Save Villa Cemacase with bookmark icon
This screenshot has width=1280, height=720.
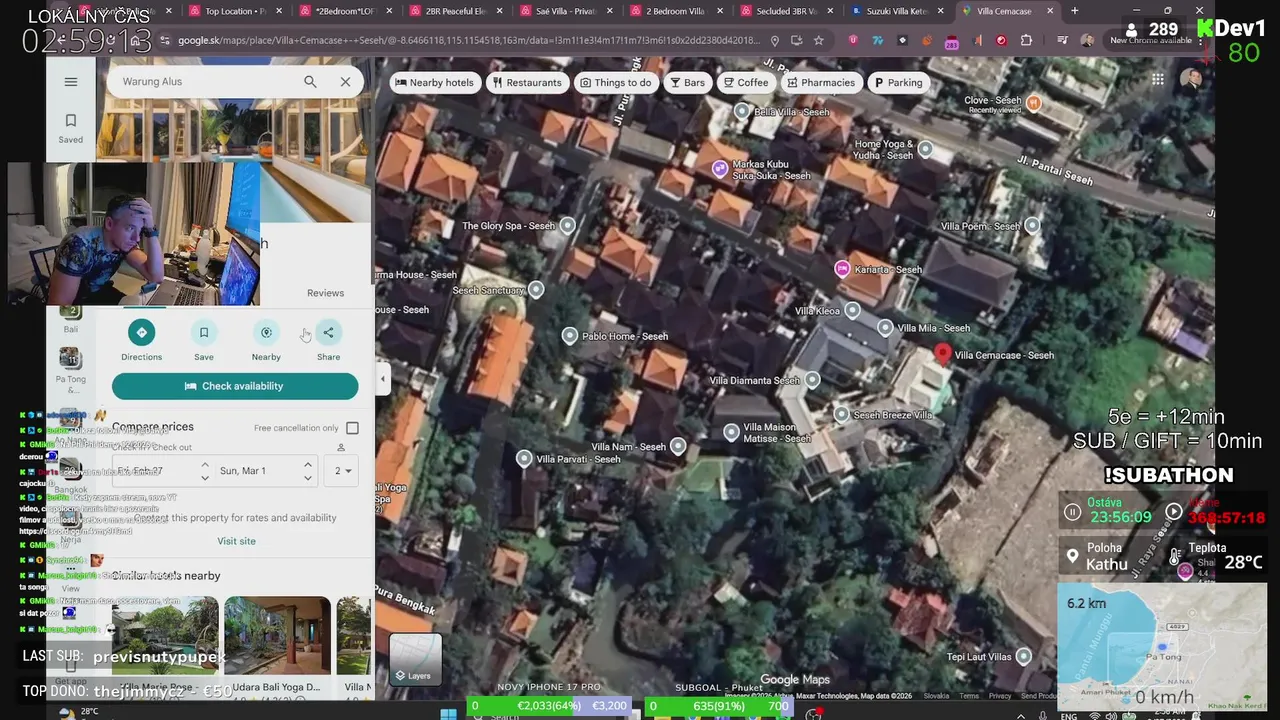204,341
